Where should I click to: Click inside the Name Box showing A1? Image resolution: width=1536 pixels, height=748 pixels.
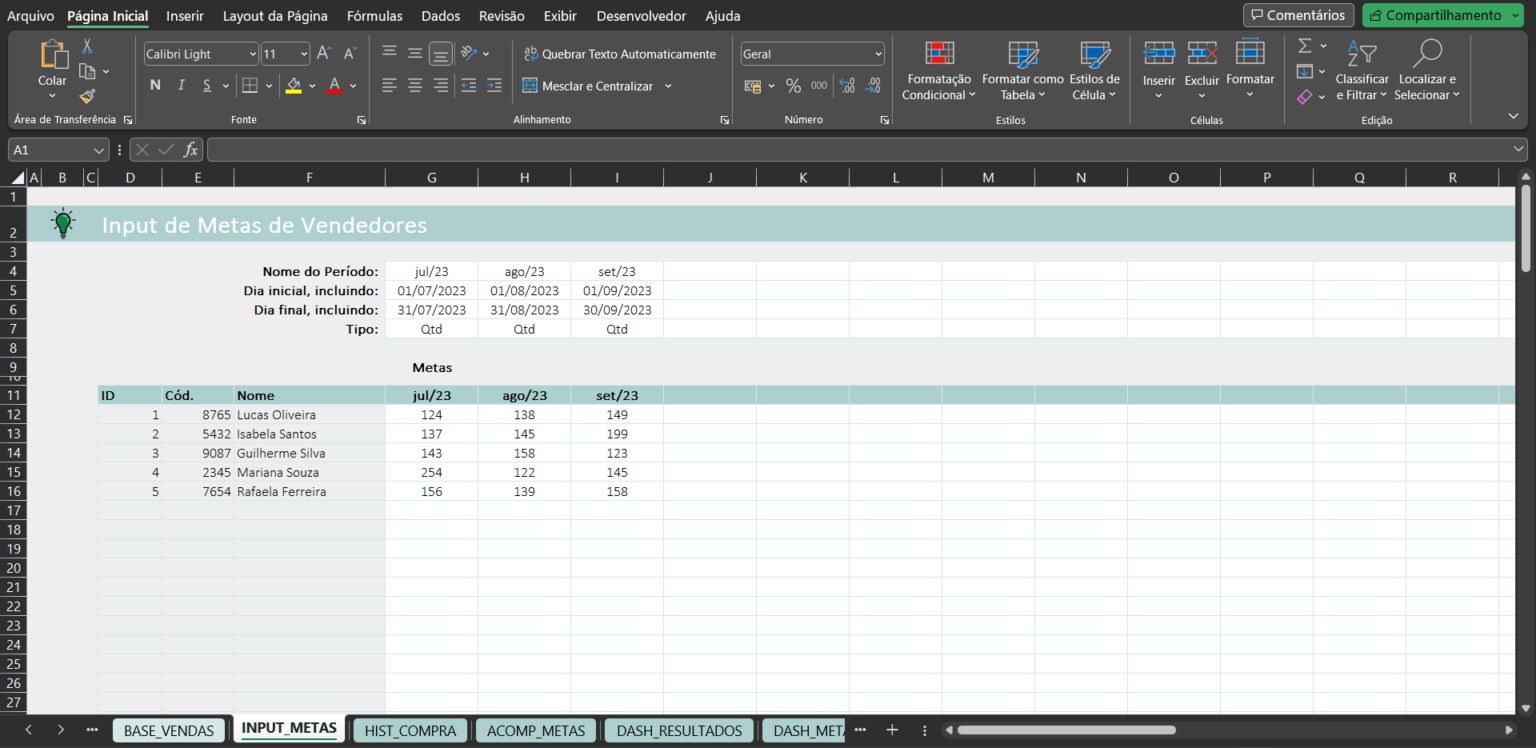click(48, 149)
